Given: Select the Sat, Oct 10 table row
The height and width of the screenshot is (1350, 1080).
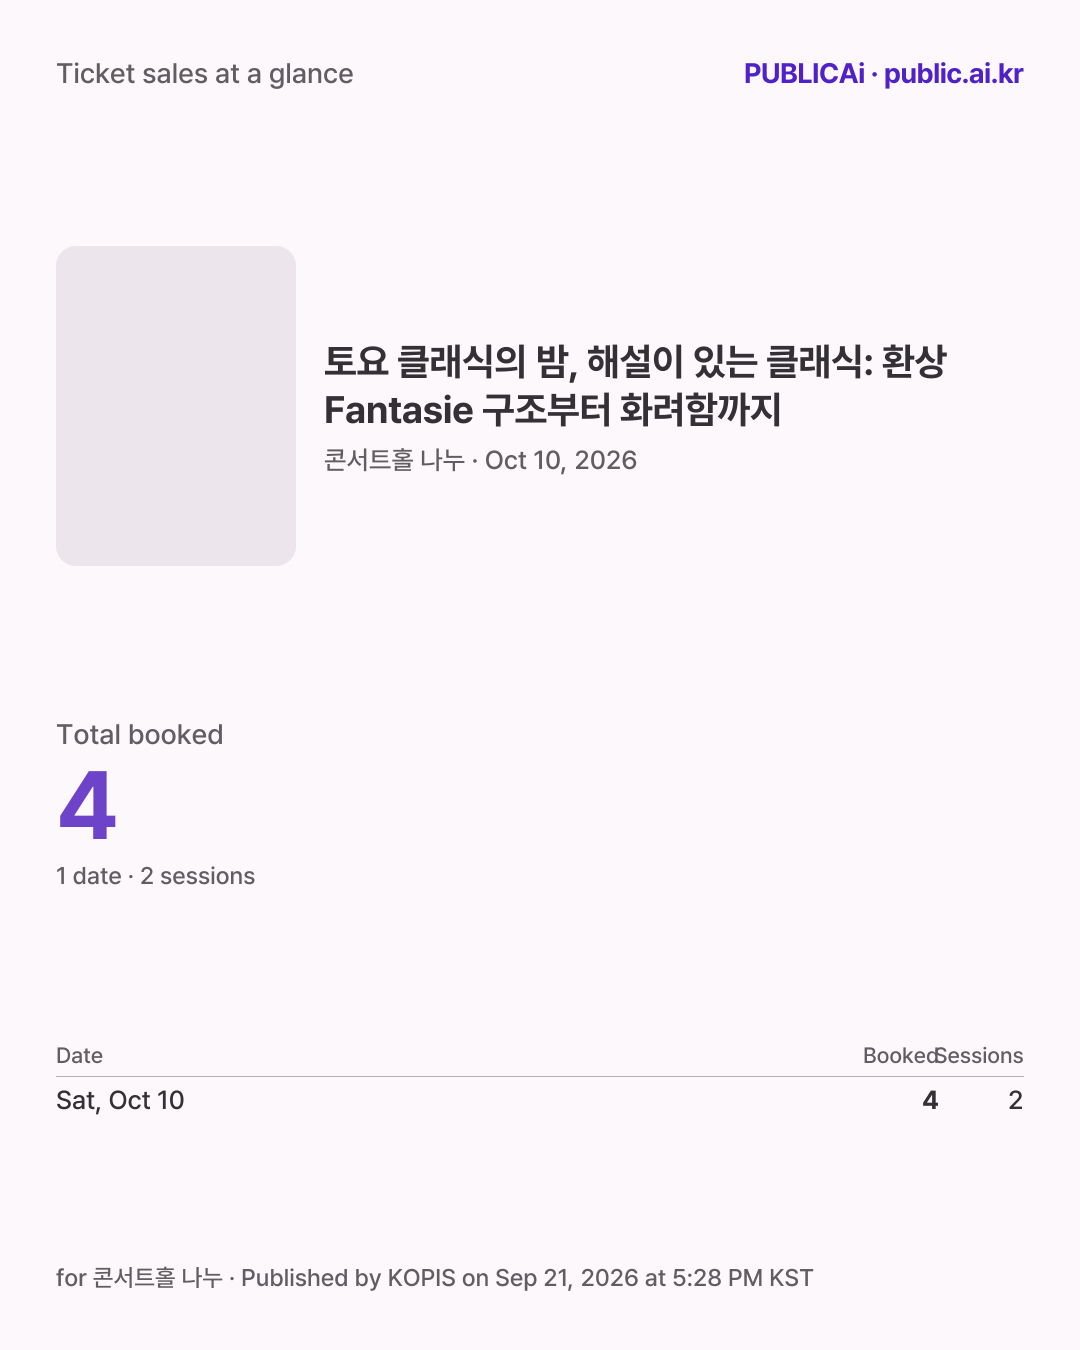Looking at the screenshot, I should [540, 1100].
